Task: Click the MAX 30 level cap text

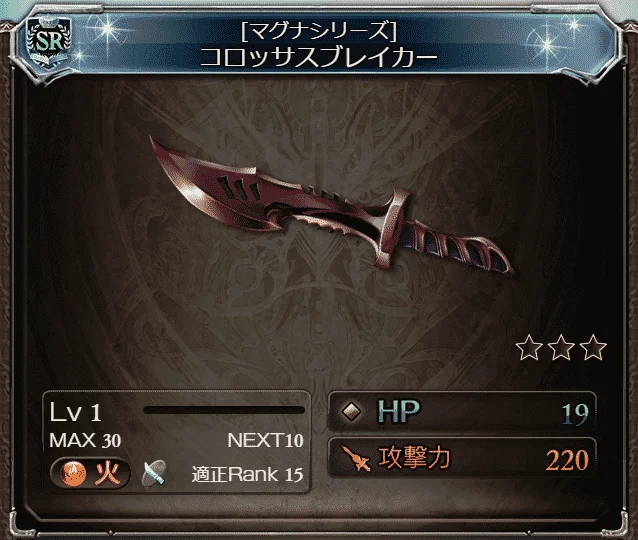Action: click(x=85, y=440)
